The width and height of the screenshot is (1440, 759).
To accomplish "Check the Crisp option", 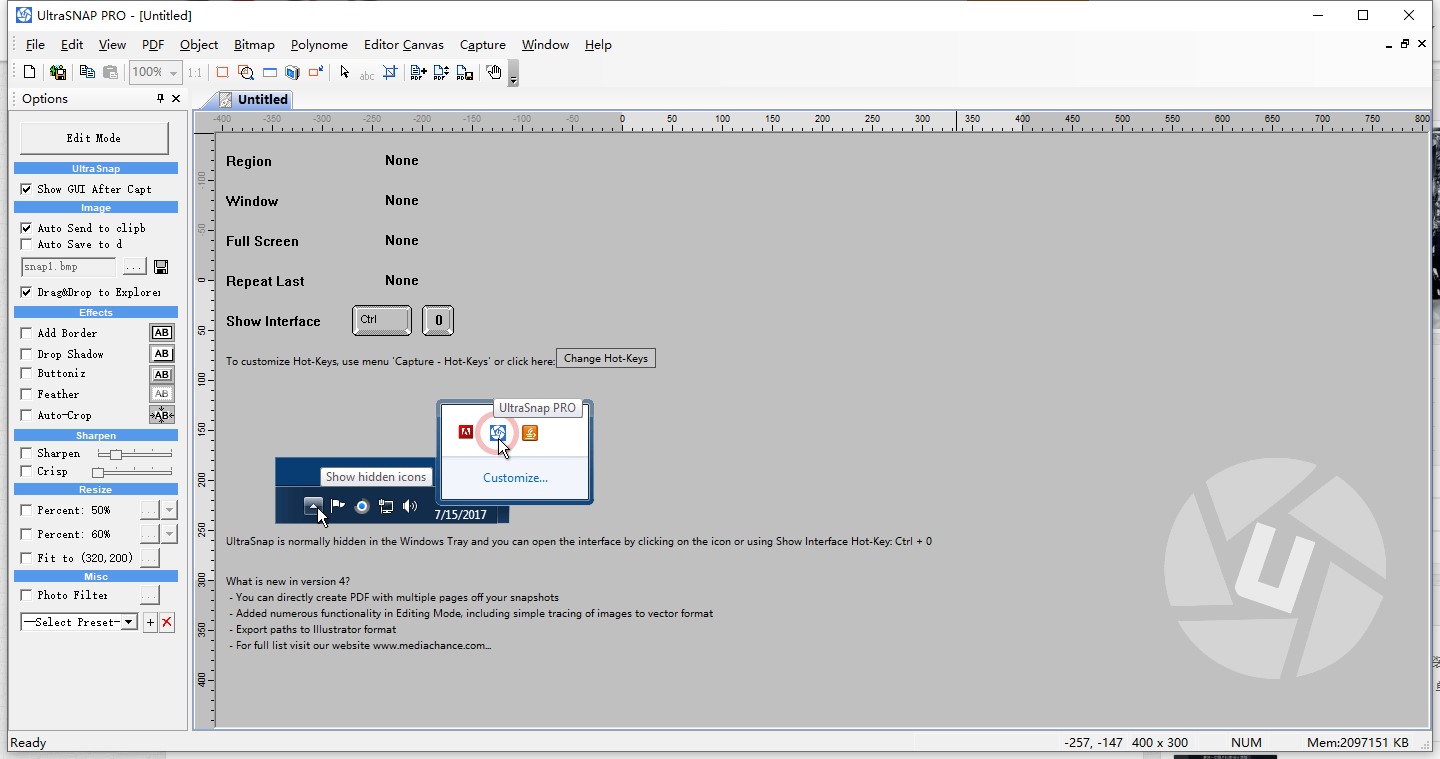I will (27, 471).
